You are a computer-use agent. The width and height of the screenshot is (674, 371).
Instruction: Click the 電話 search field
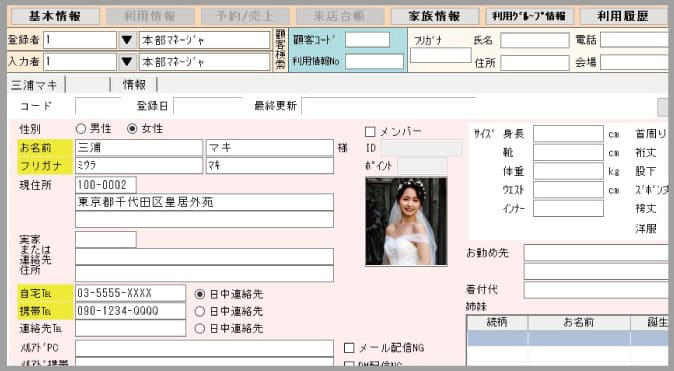[x=634, y=40]
